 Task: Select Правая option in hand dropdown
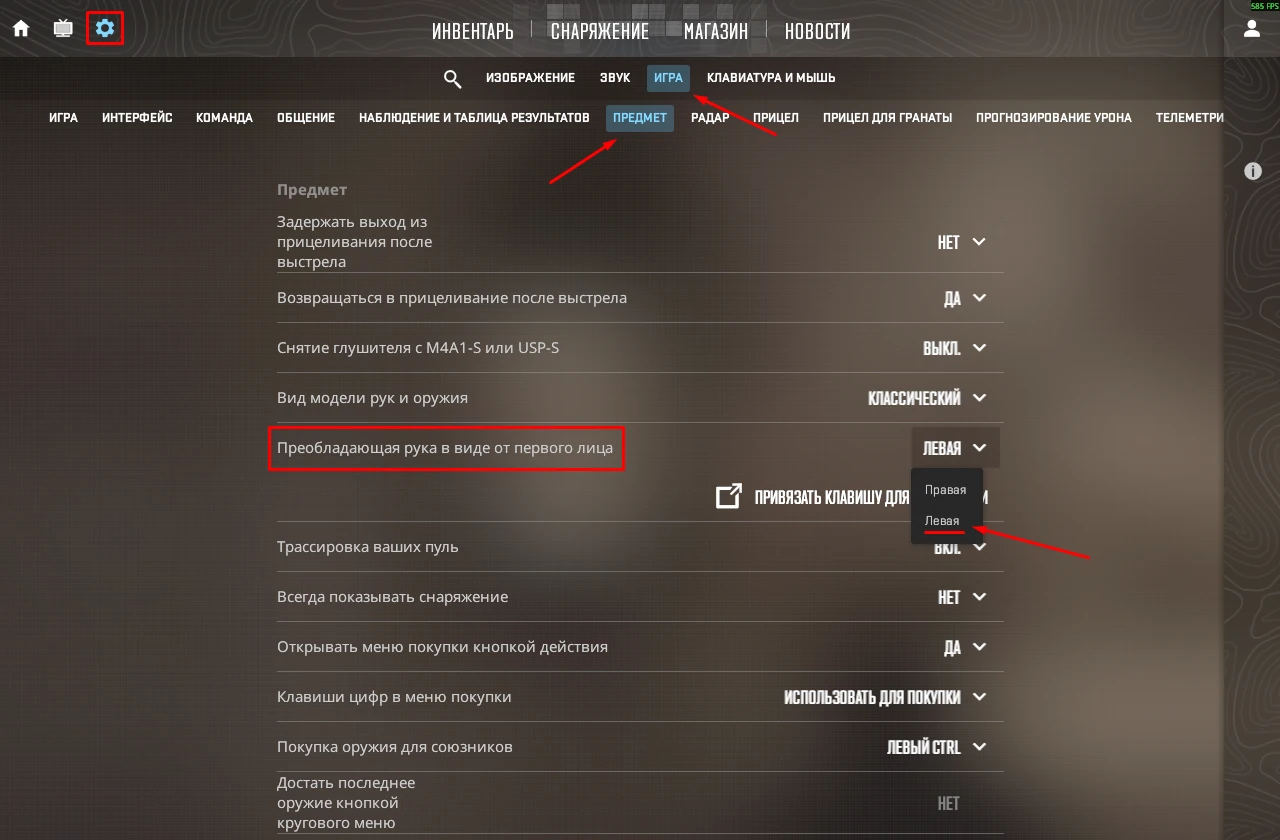tap(946, 490)
